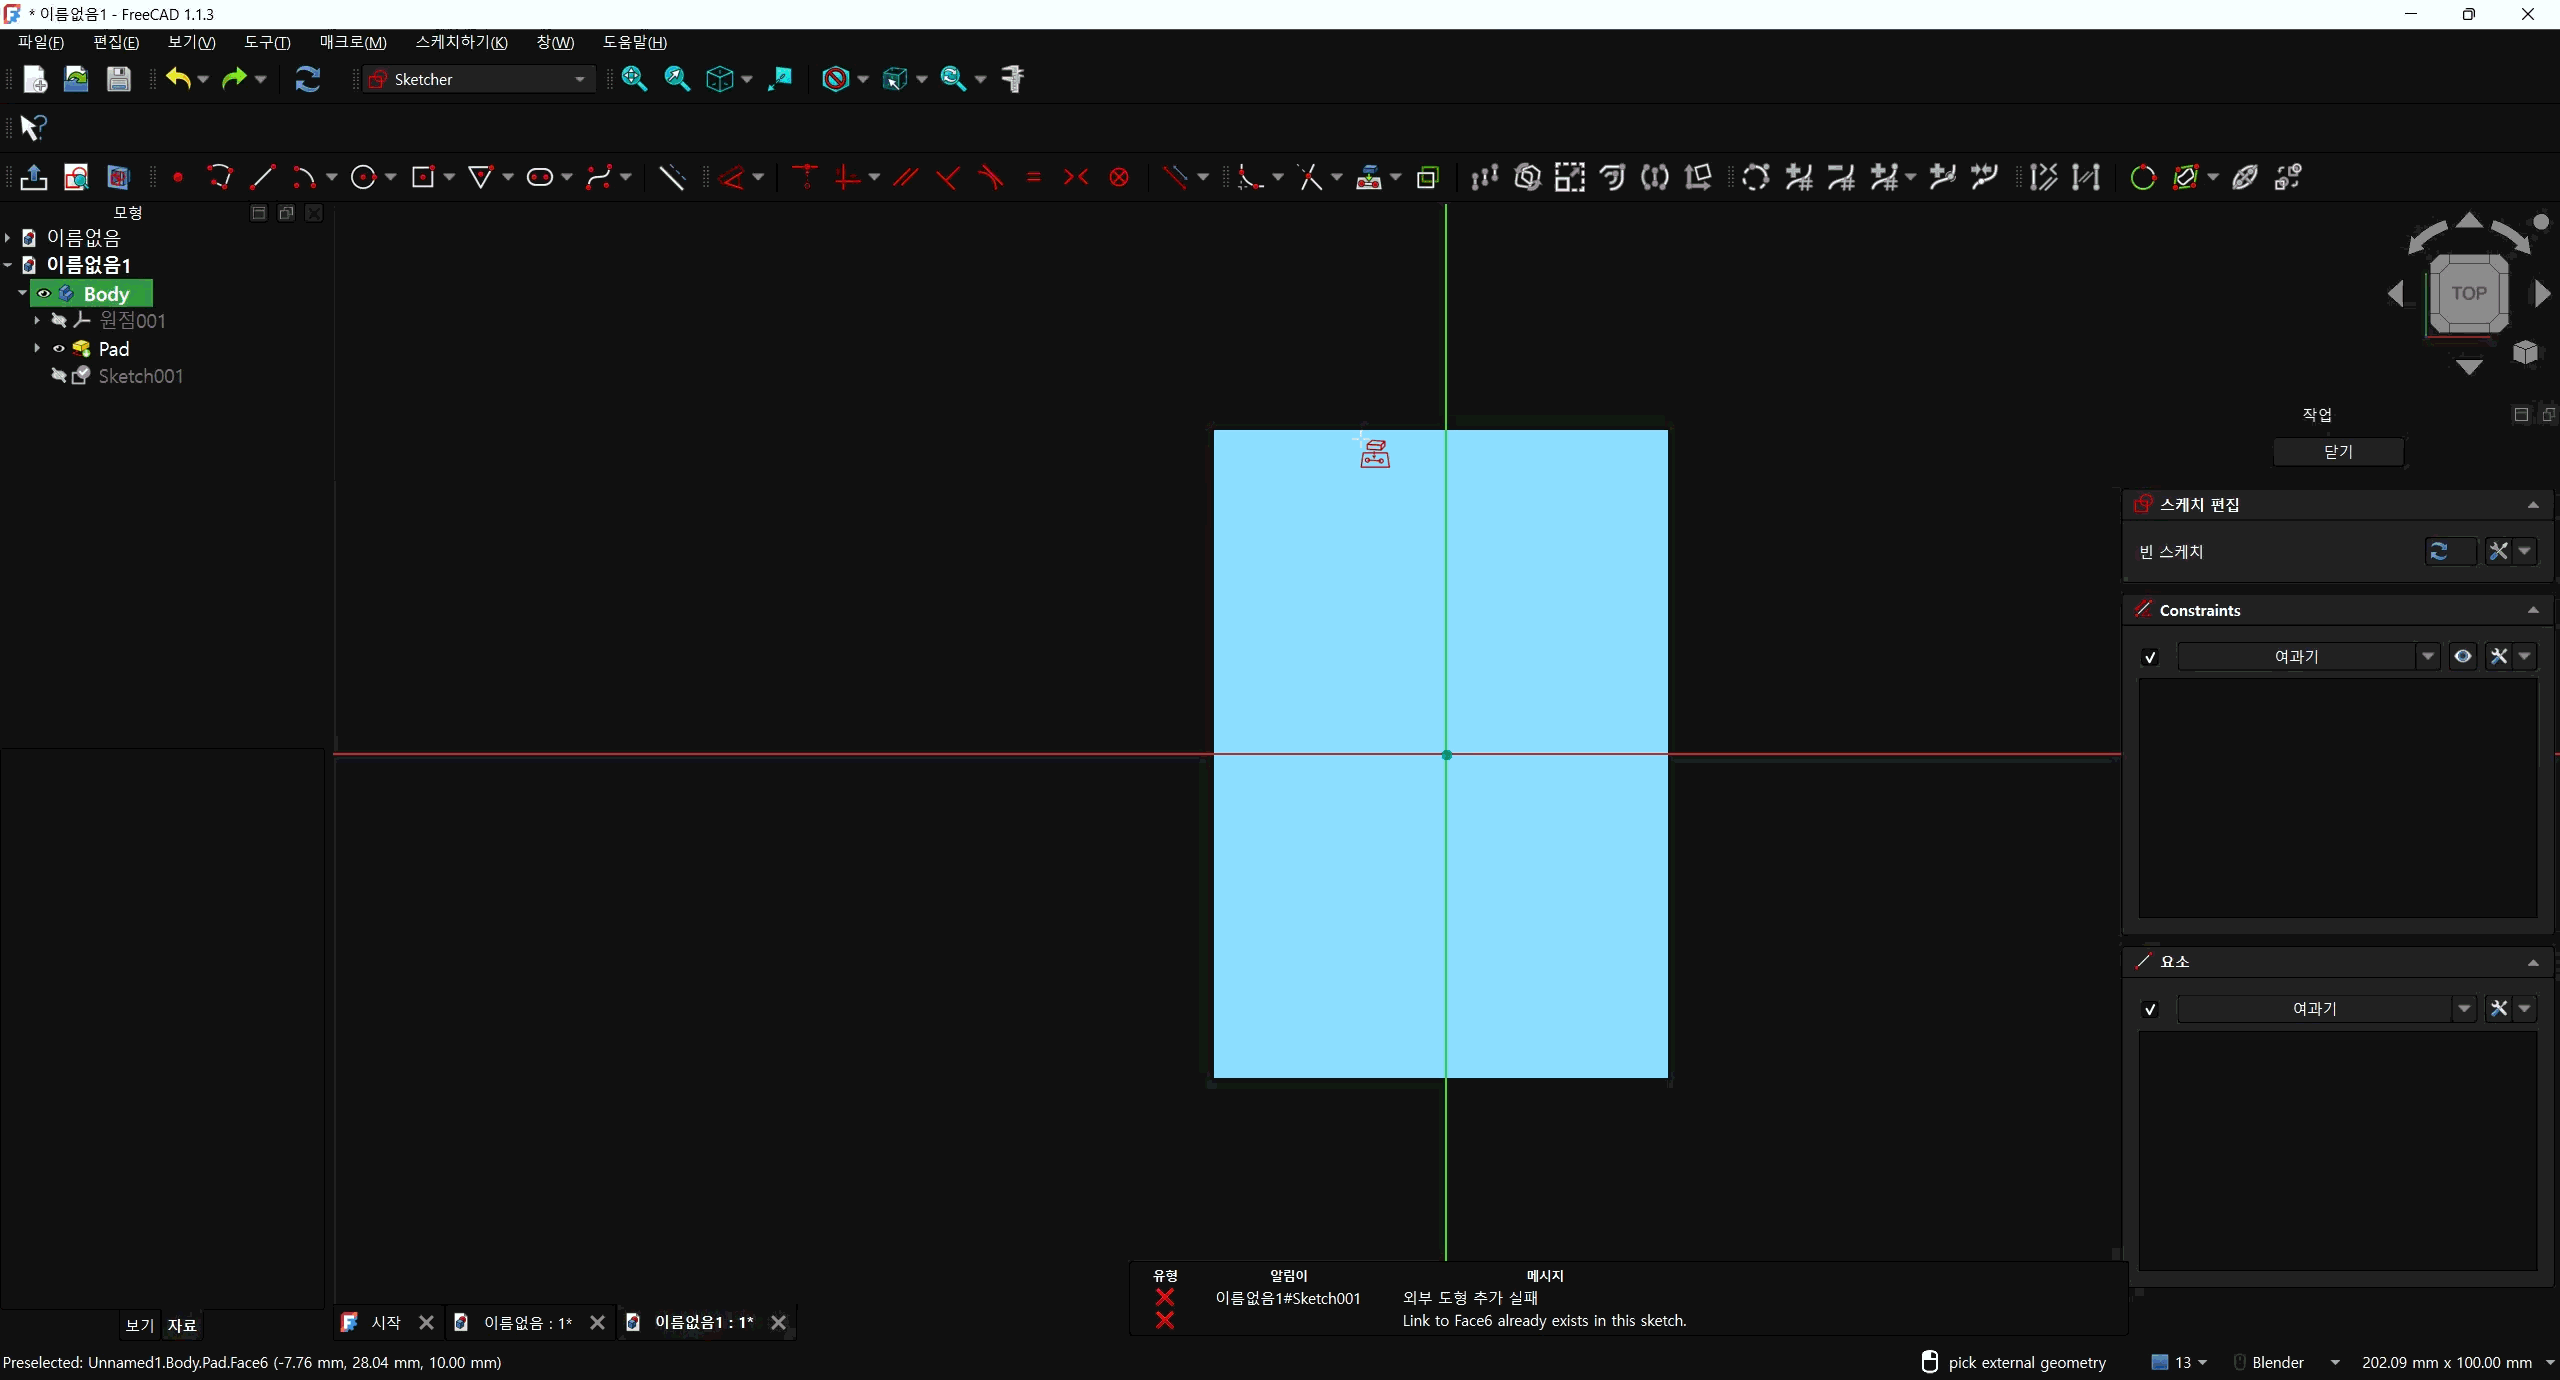Select the Create point tool

[178, 178]
